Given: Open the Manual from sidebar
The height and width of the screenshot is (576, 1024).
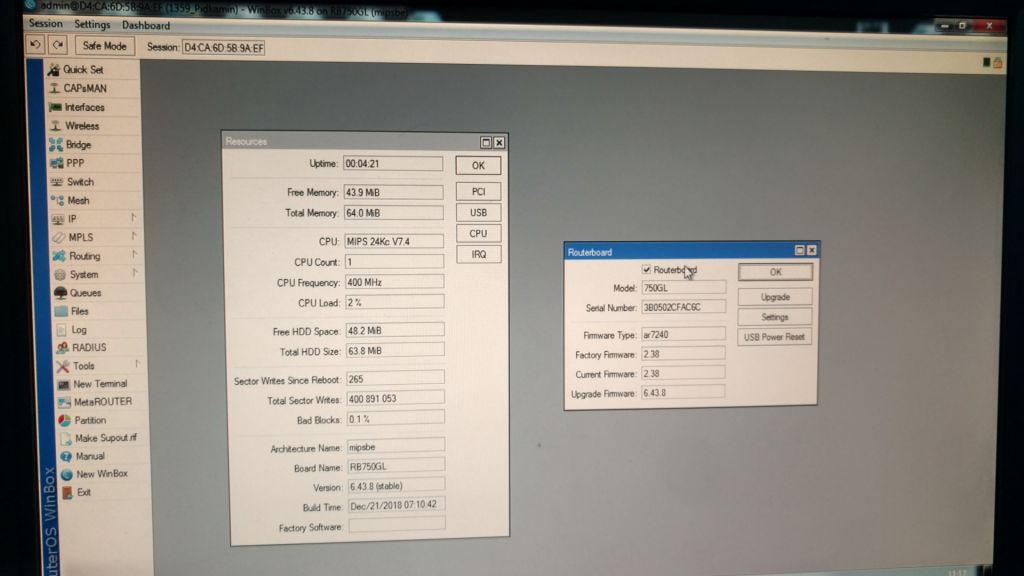Looking at the screenshot, I should coord(89,456).
